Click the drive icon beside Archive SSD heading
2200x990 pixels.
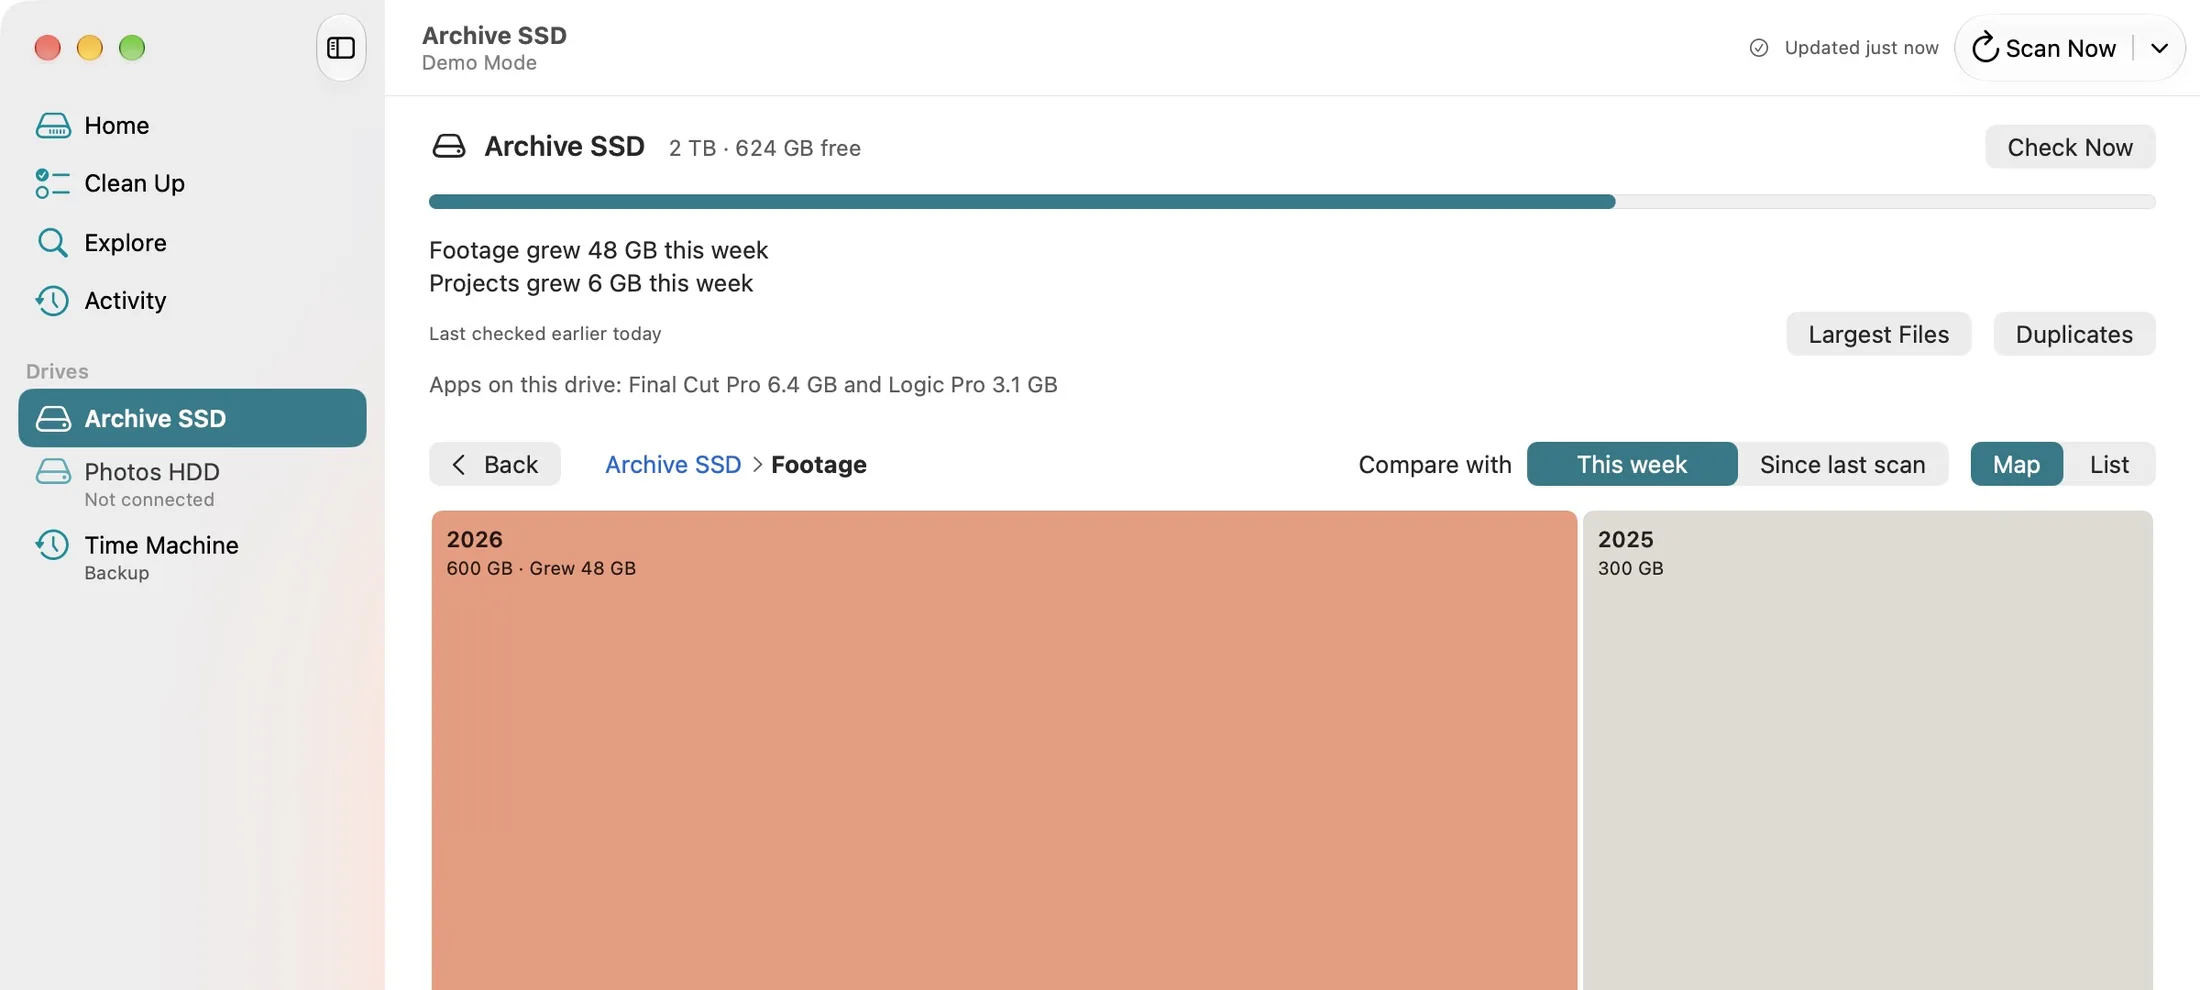pos(449,147)
